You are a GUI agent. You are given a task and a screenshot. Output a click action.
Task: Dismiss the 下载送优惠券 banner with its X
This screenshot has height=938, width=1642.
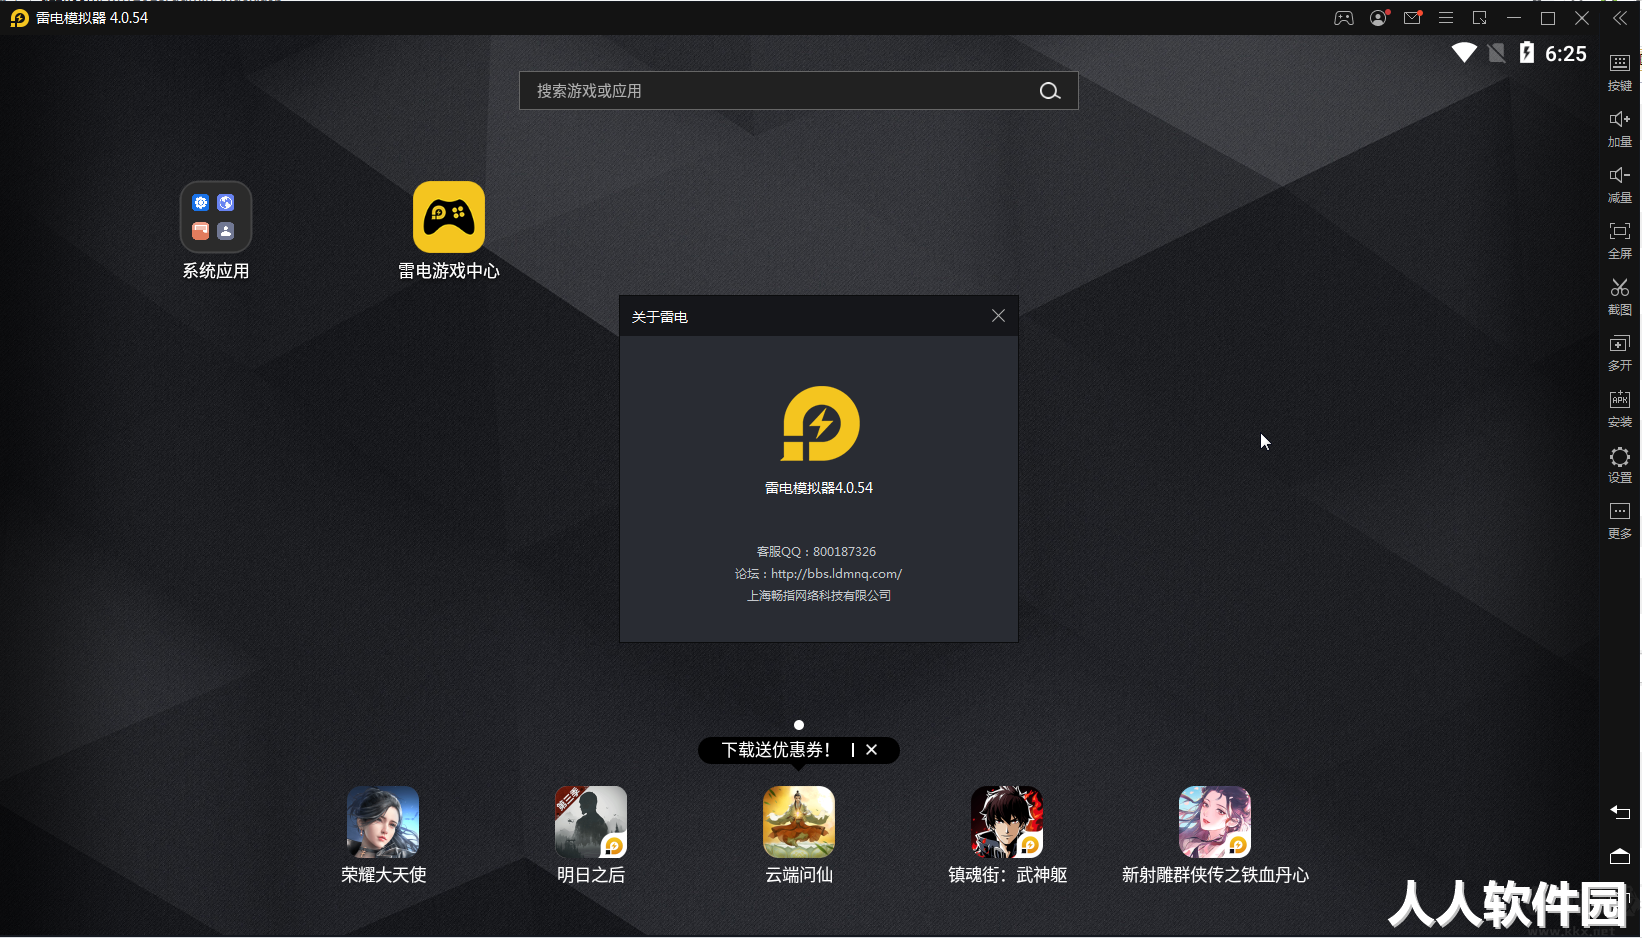[x=872, y=750]
